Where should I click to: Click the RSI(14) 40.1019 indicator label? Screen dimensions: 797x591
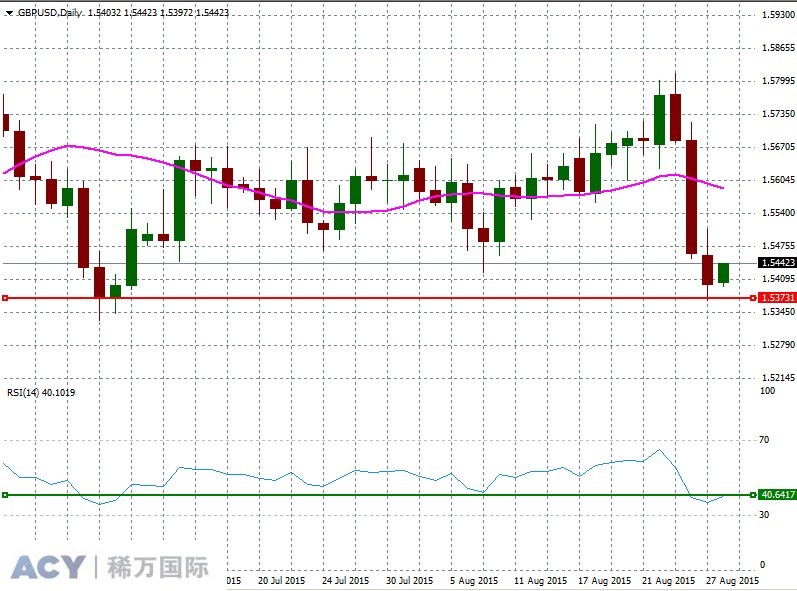coord(41,392)
